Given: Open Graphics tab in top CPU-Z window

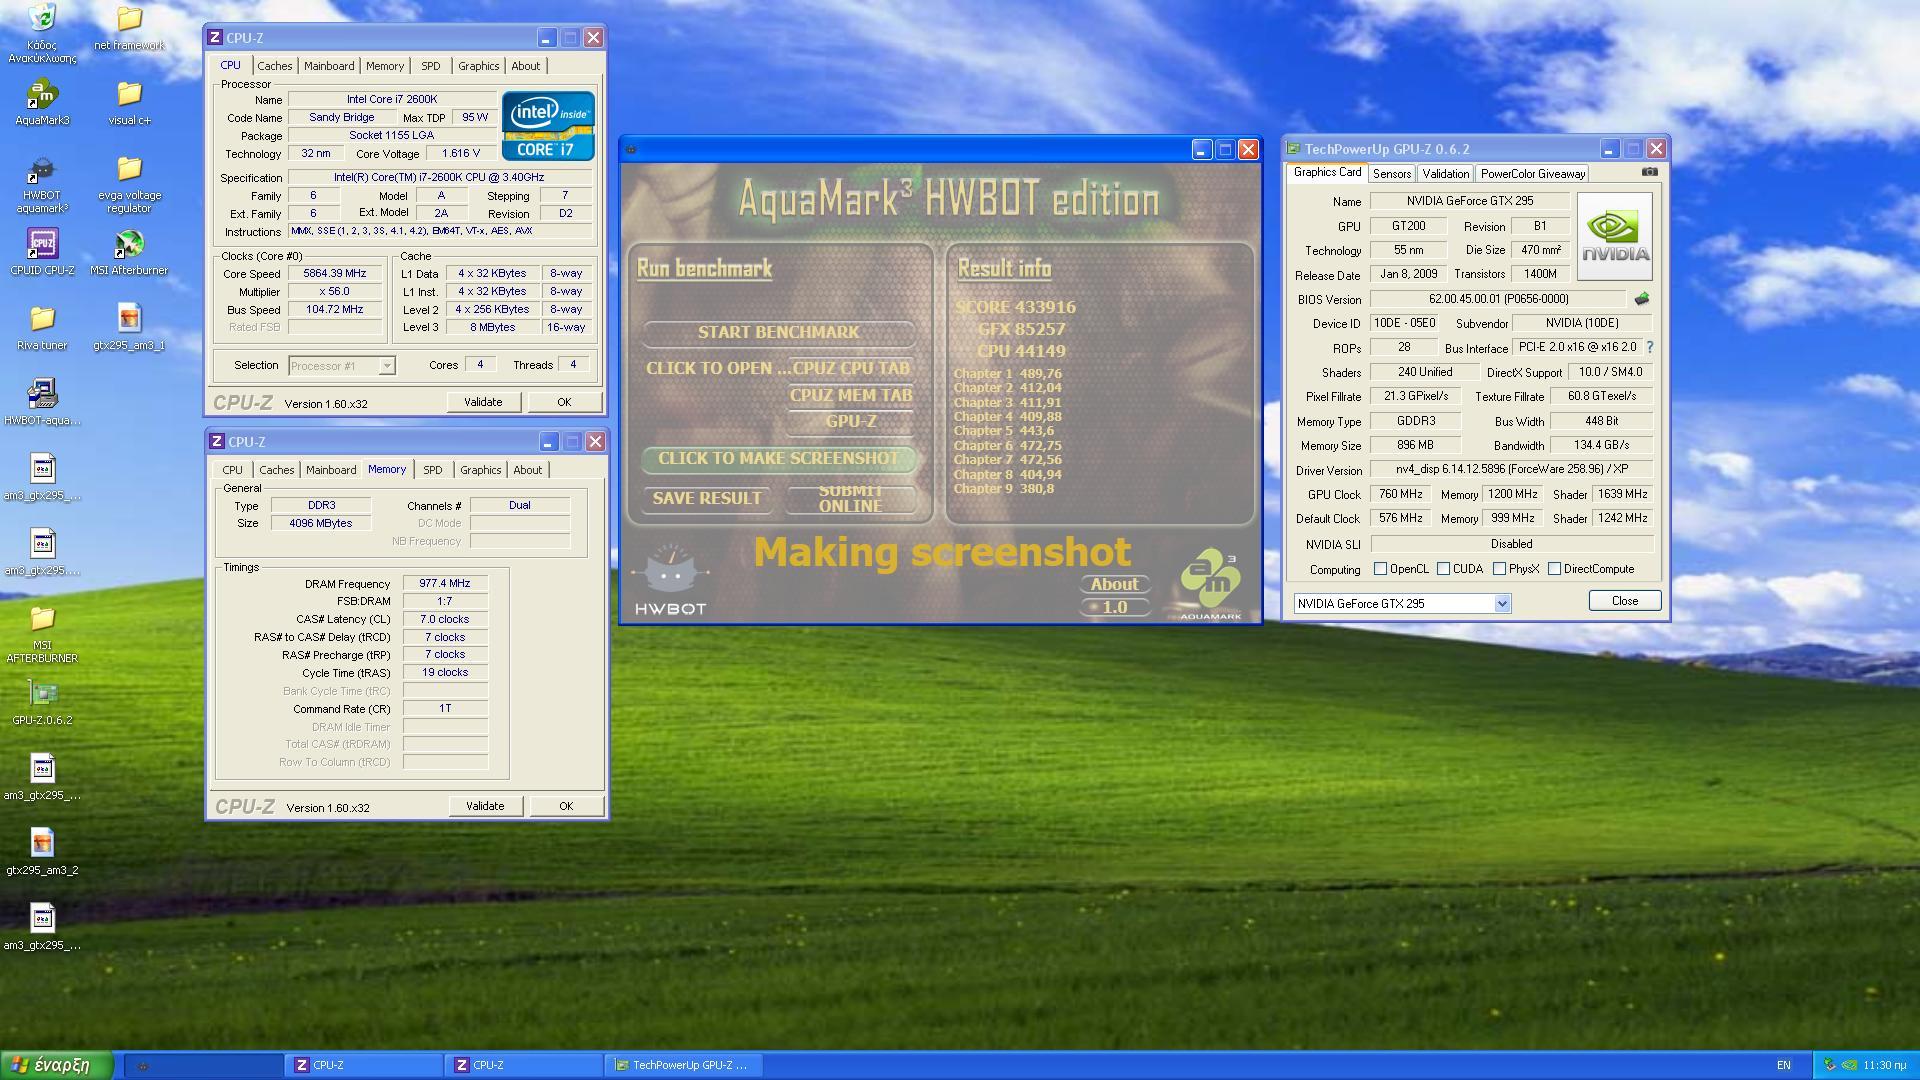Looking at the screenshot, I should pyautogui.click(x=478, y=66).
